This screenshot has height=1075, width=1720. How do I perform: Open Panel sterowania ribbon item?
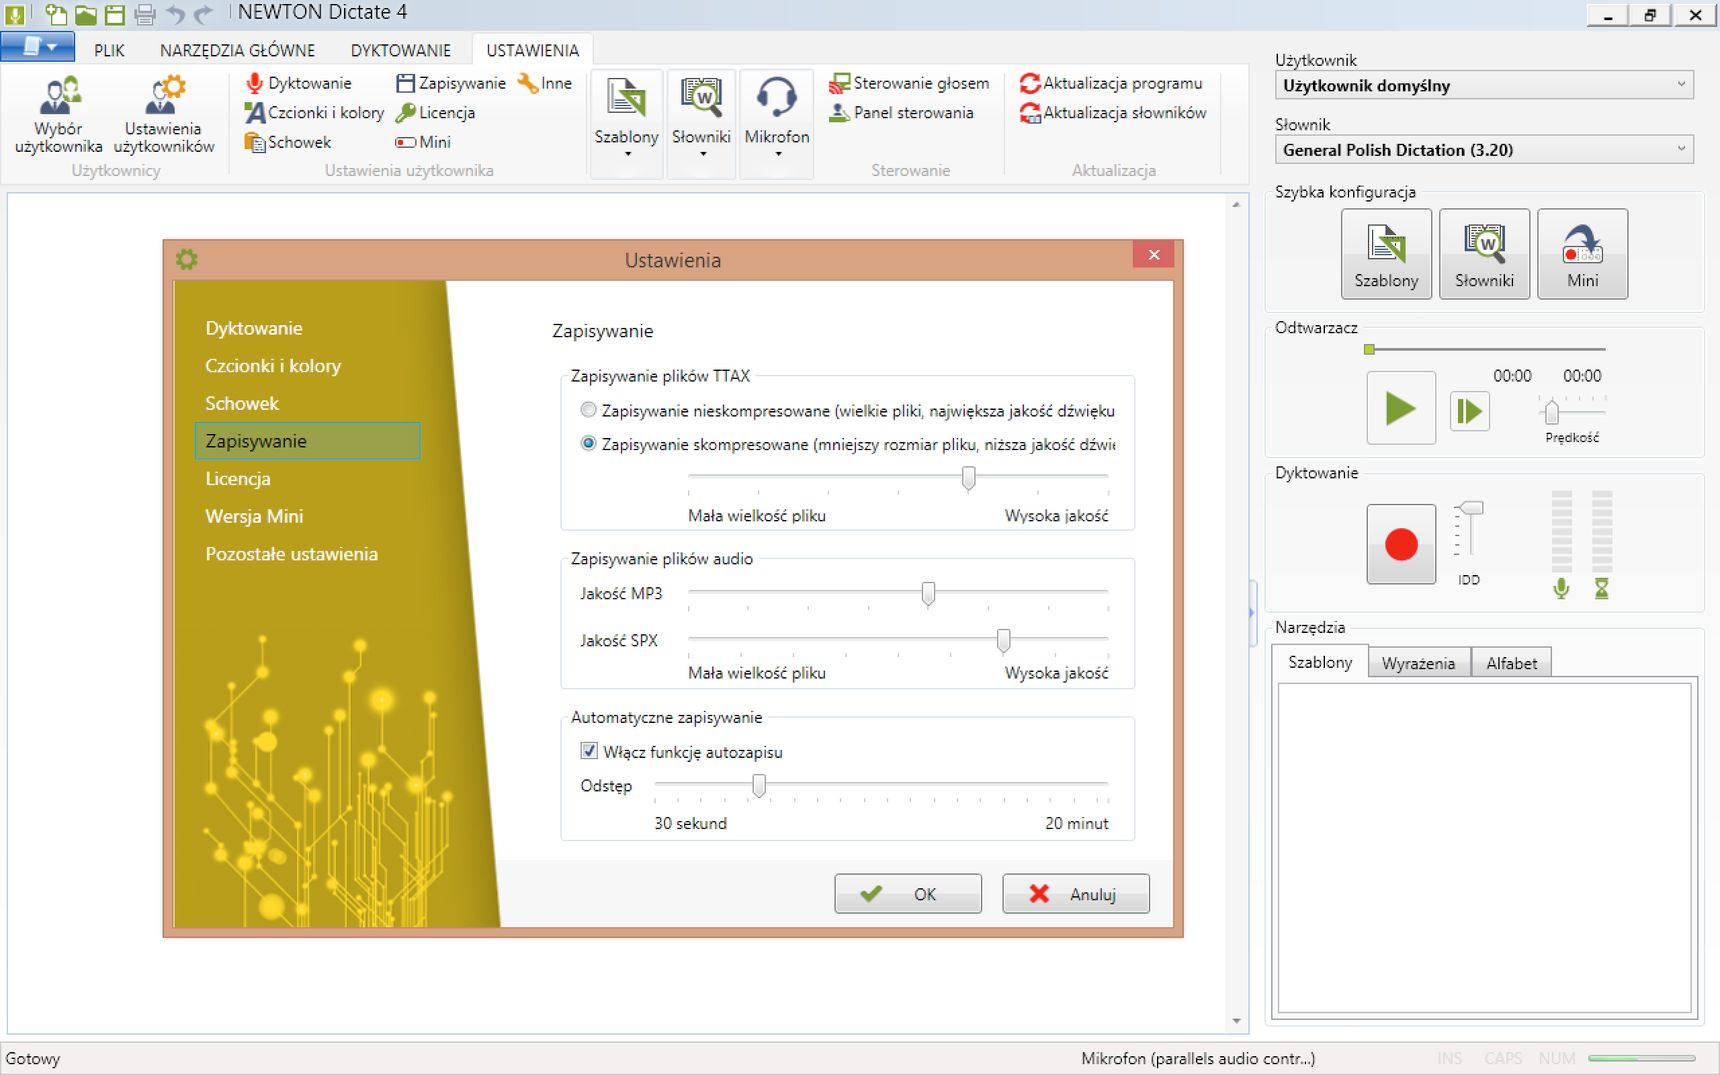[x=901, y=113]
